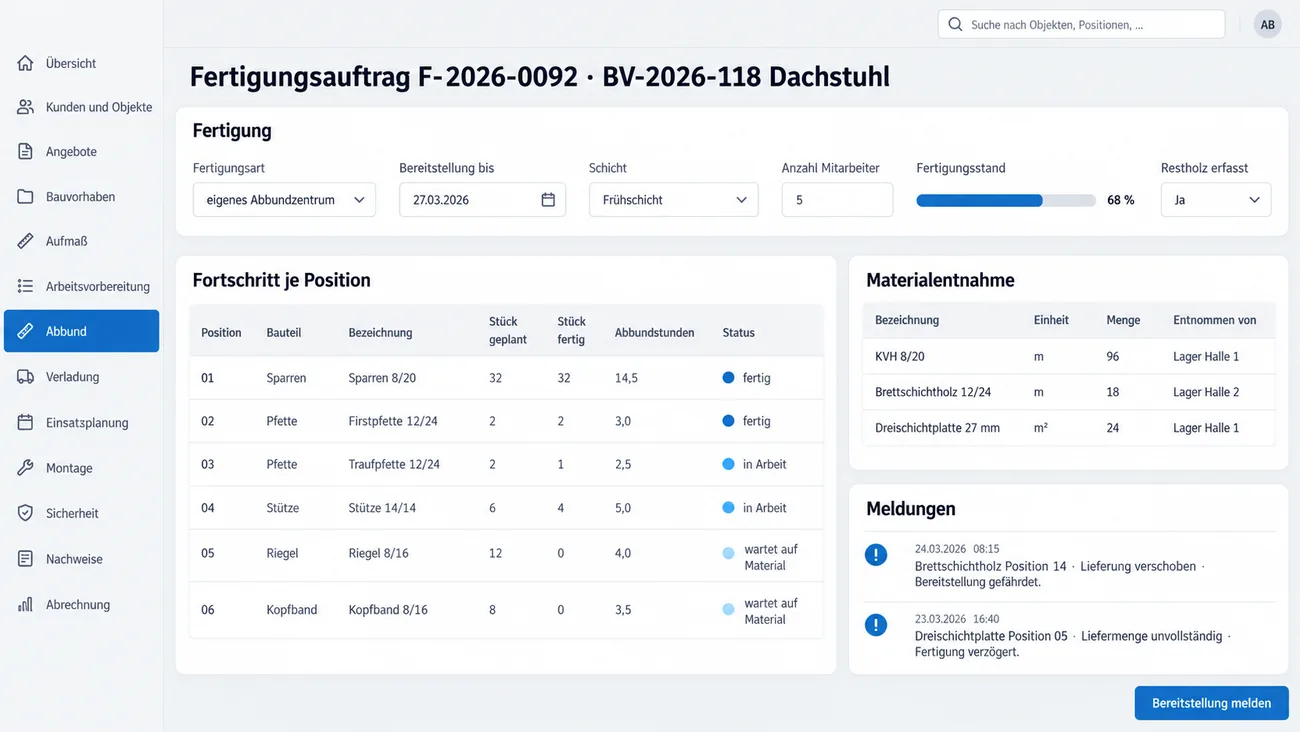This screenshot has width=1300, height=732.
Task: Click the Angebote document icon
Action: (26, 152)
